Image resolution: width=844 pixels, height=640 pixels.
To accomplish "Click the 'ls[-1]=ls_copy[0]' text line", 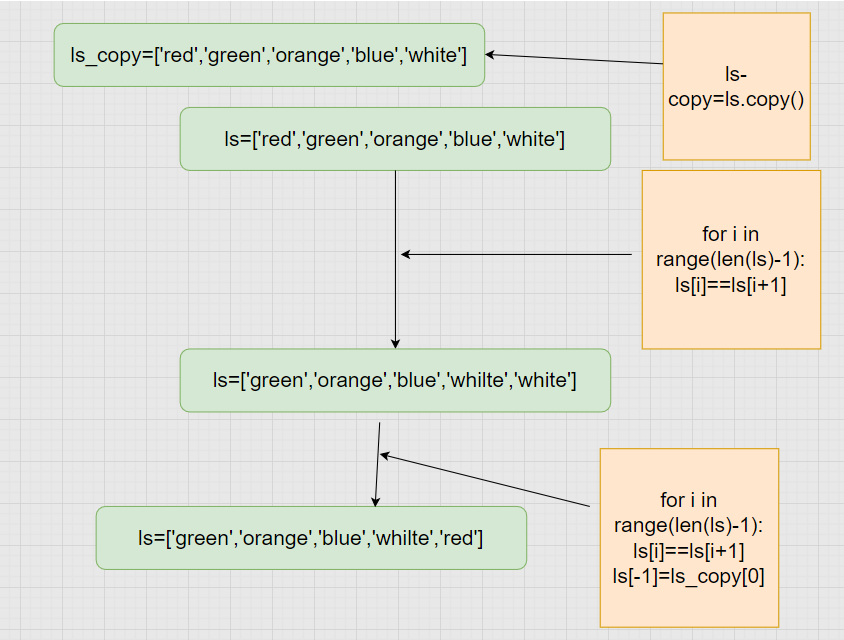I will tap(688, 576).
